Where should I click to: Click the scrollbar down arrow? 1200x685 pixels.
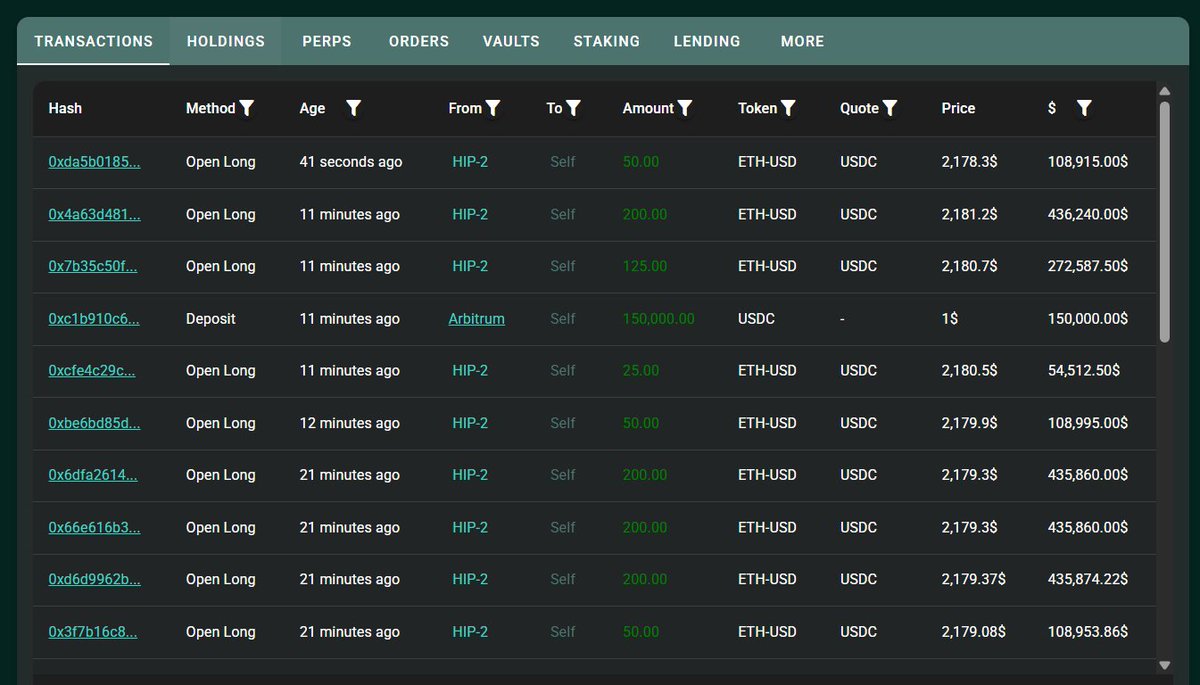coord(1164,665)
